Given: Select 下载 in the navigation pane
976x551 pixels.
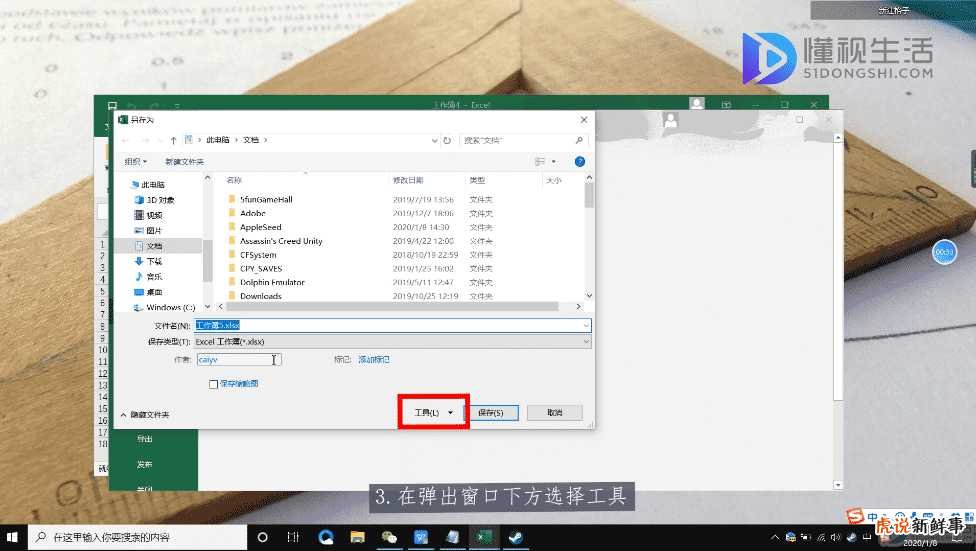Looking at the screenshot, I should coord(154,261).
